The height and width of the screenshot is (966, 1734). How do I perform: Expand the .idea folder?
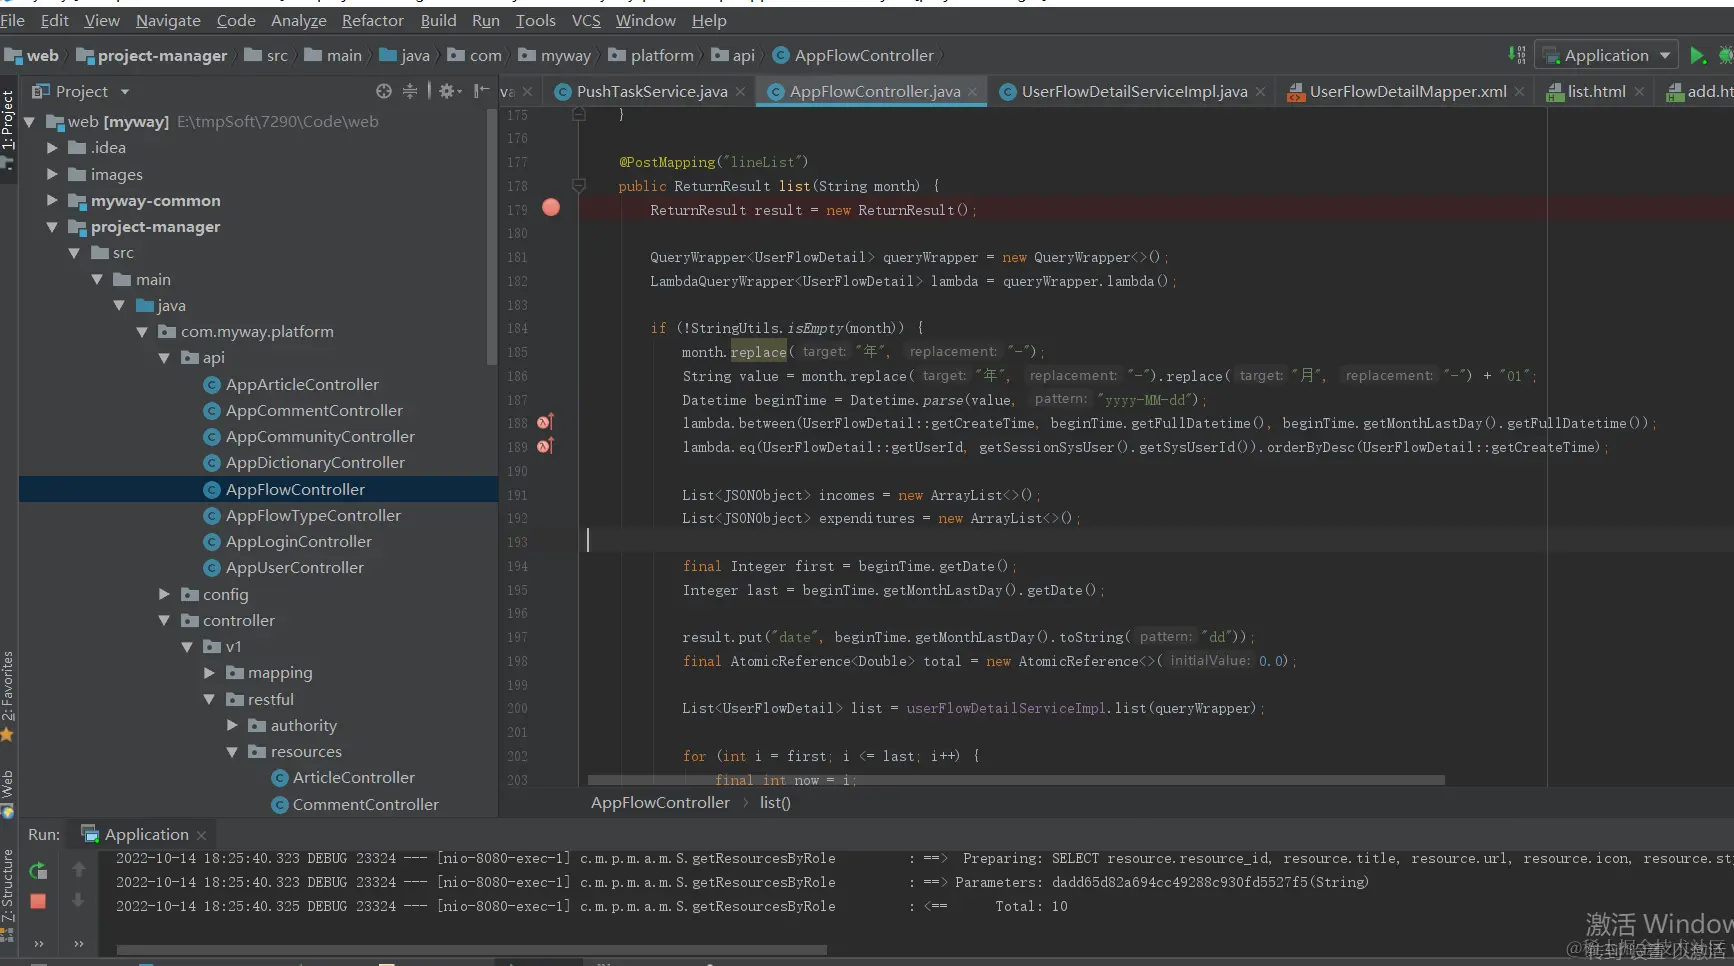click(52, 148)
